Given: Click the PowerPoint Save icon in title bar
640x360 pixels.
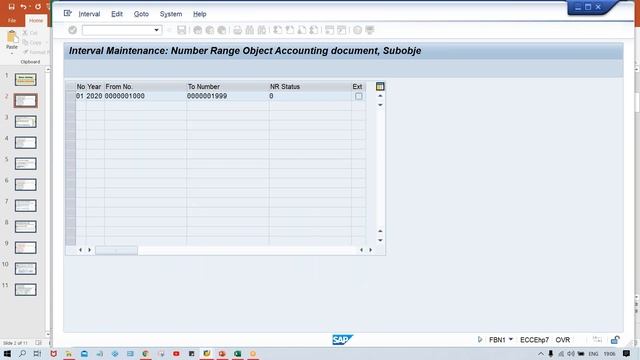Looking at the screenshot, I should (11, 7).
